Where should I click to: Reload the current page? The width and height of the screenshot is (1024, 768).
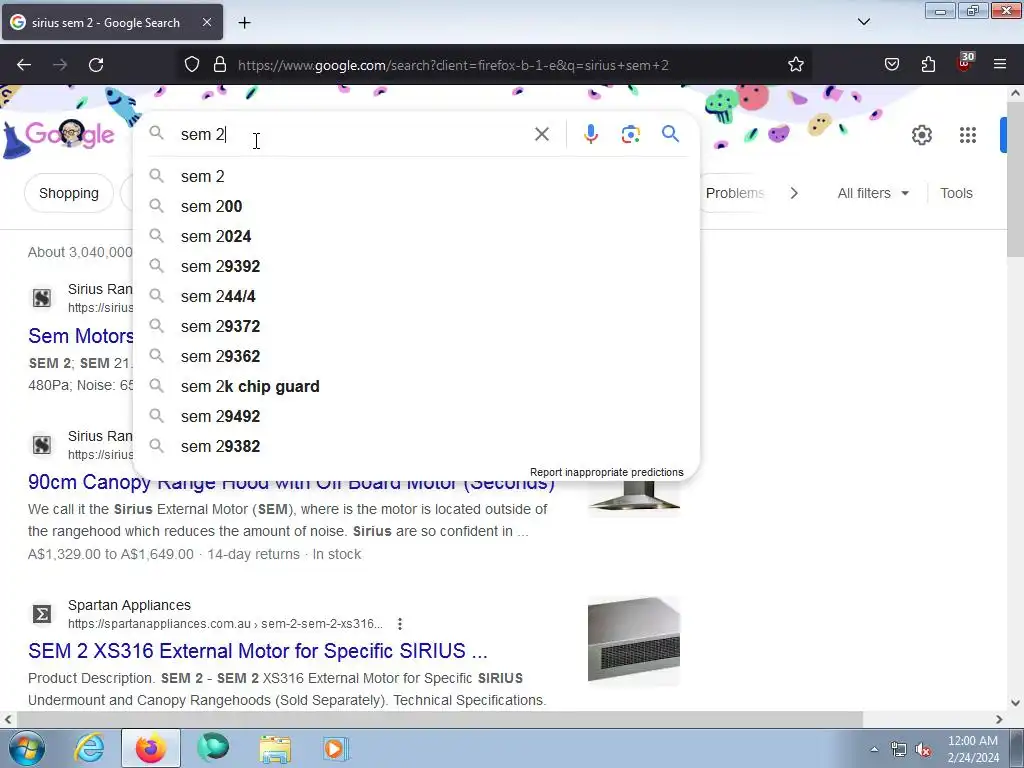point(96,65)
